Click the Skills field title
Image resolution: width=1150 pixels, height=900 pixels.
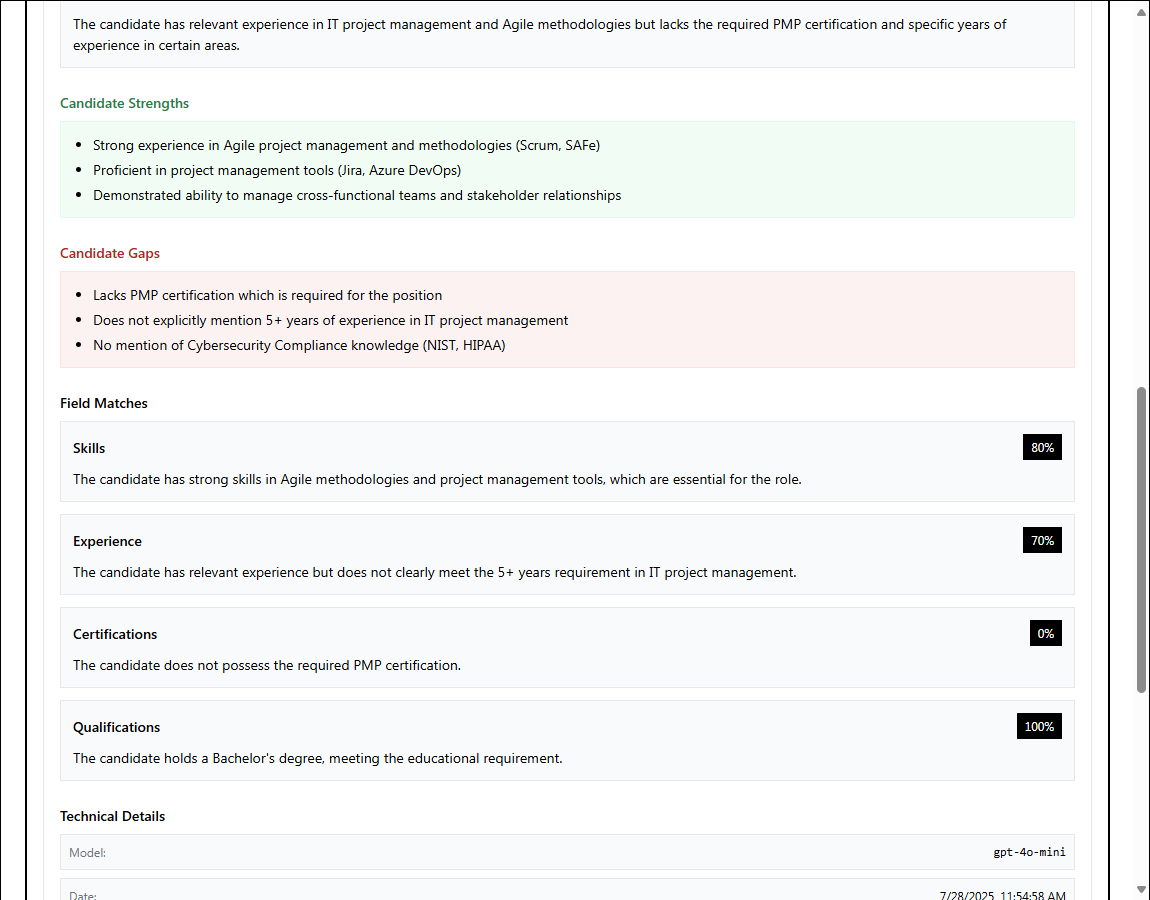coord(89,448)
